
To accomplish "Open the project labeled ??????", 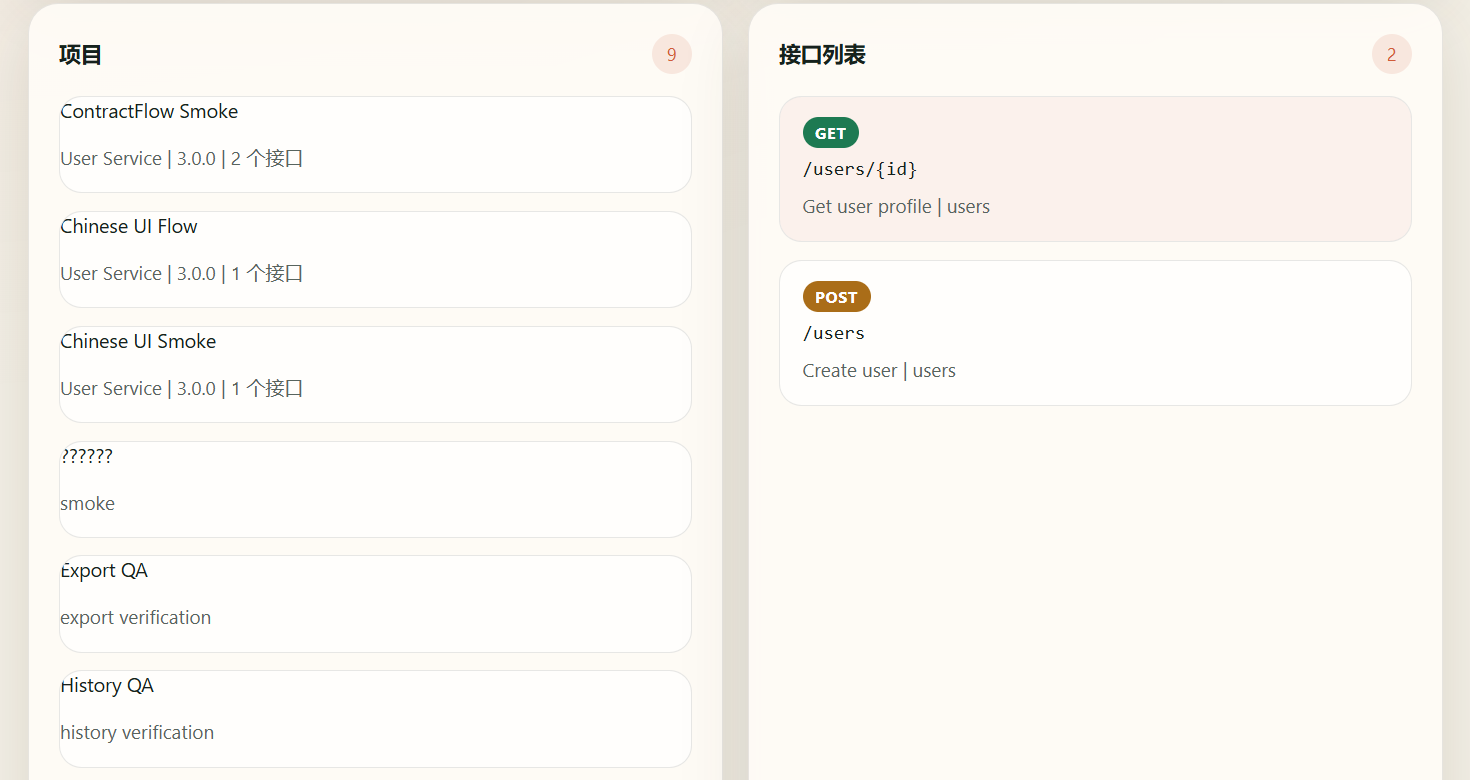I will tap(374, 488).
